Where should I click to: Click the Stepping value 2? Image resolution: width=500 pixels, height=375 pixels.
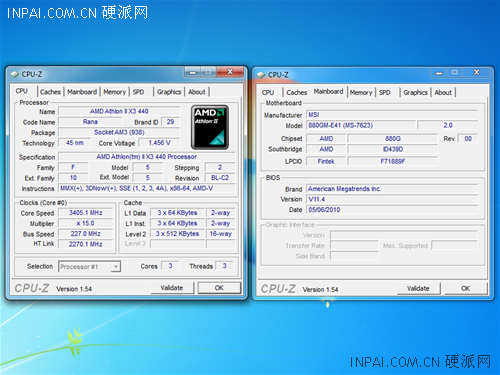tap(220, 167)
